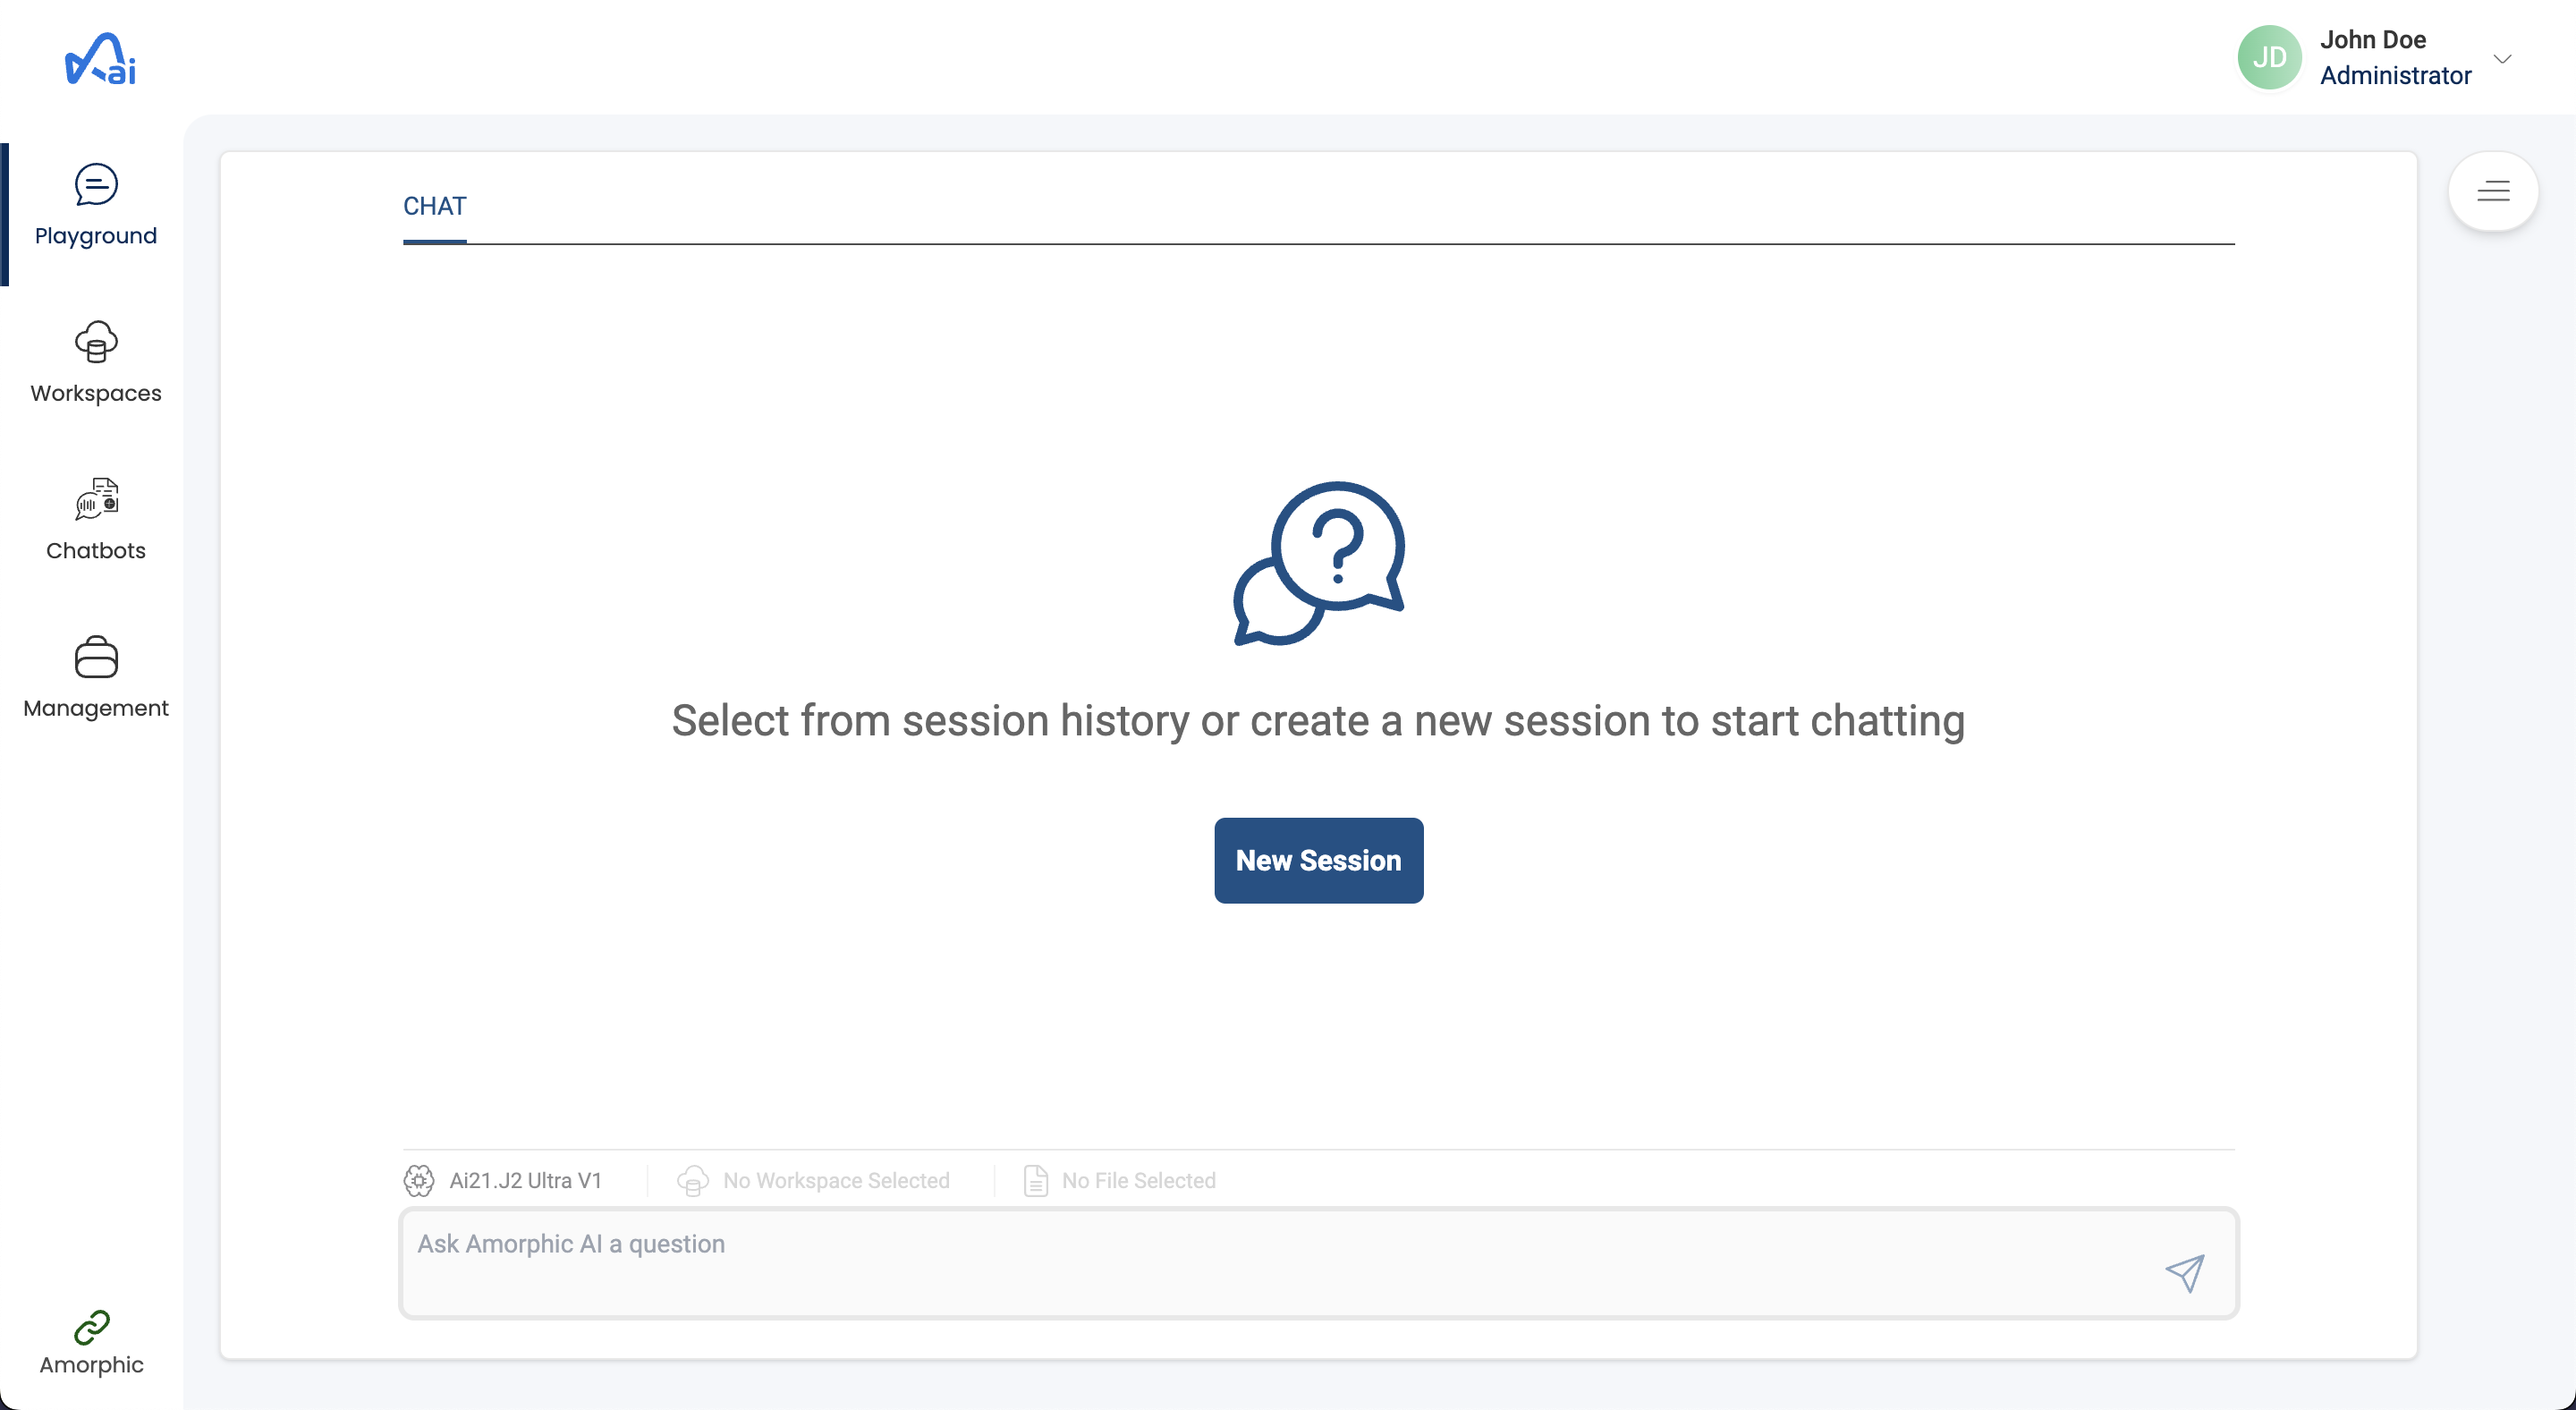
Task: Toggle No File Selected option
Action: click(x=1120, y=1181)
